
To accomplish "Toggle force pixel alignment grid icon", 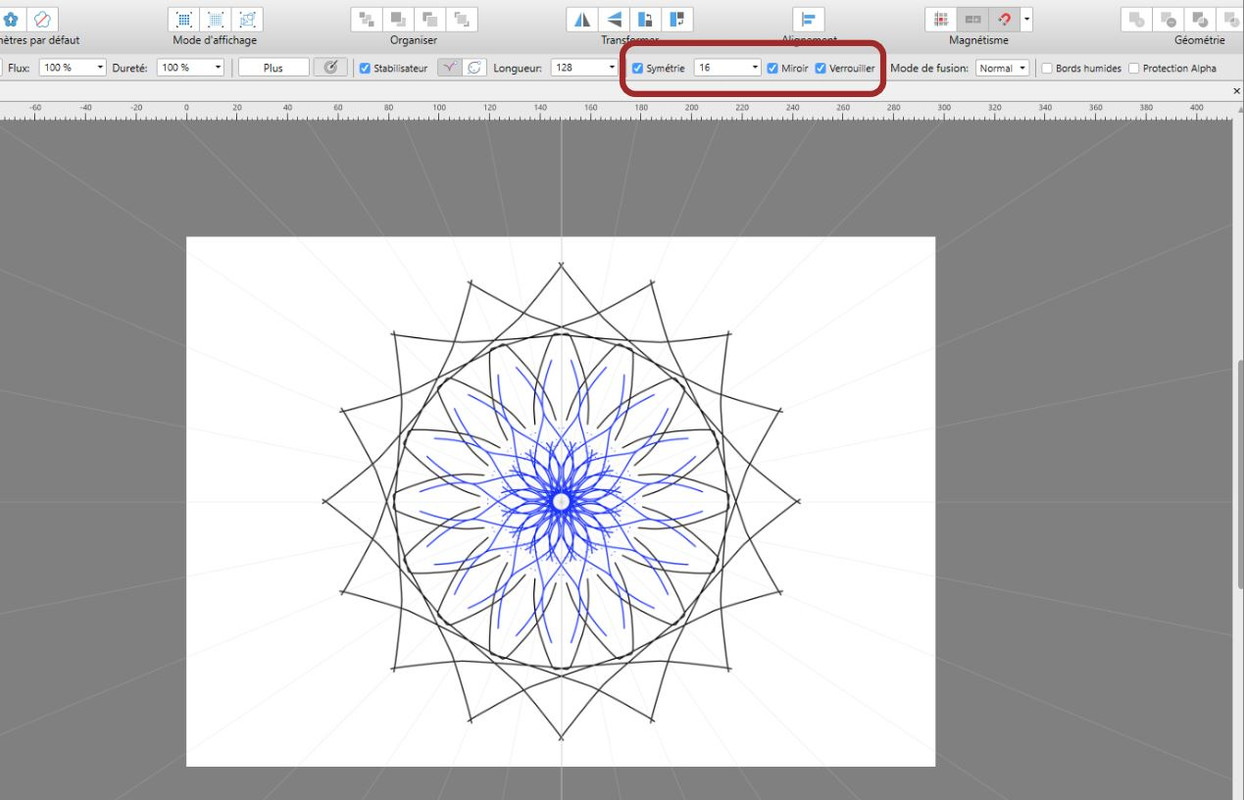I will coord(941,19).
